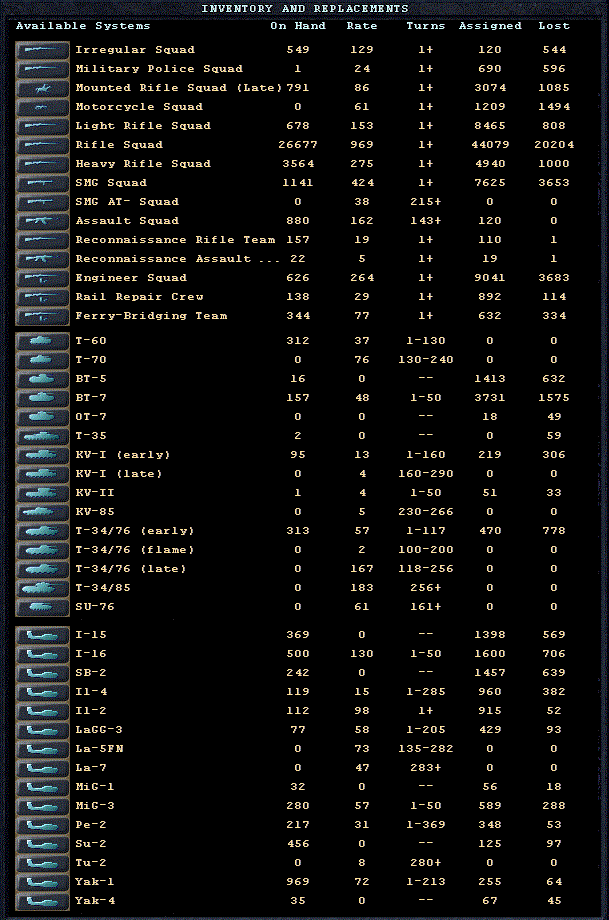This screenshot has height=920, width=609.
Task: Click the Irregular Squad rifle icon
Action: click(42, 50)
